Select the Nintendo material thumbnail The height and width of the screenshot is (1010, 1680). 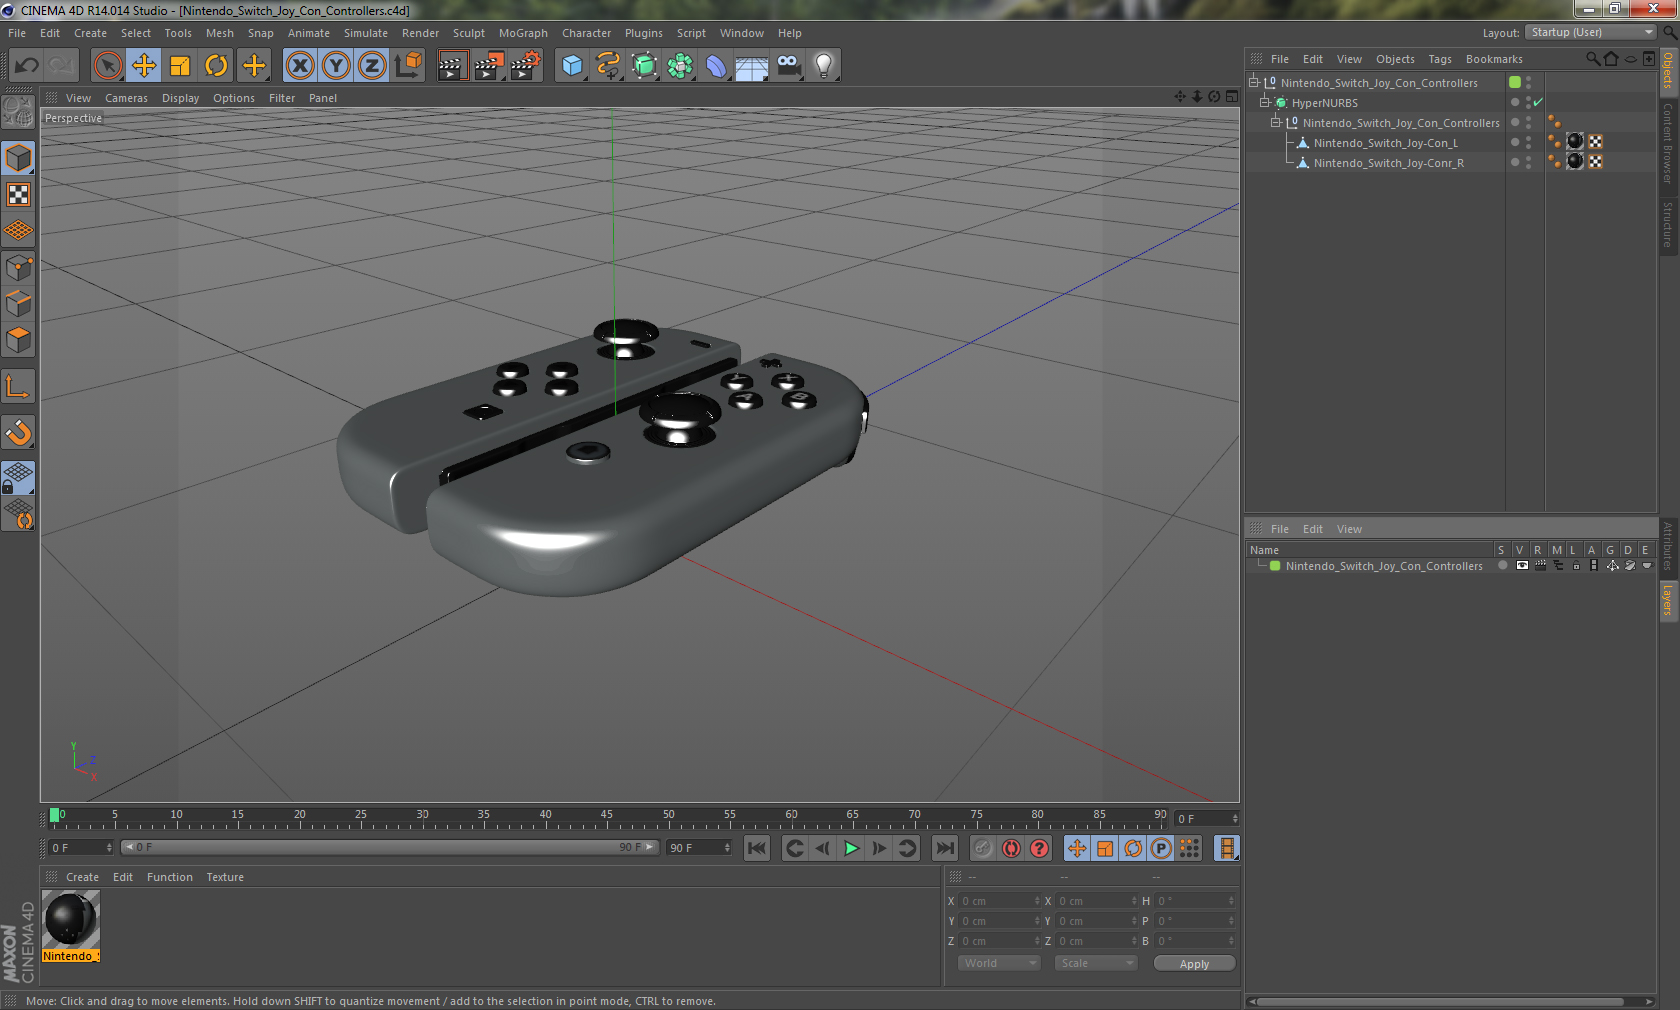(71, 919)
